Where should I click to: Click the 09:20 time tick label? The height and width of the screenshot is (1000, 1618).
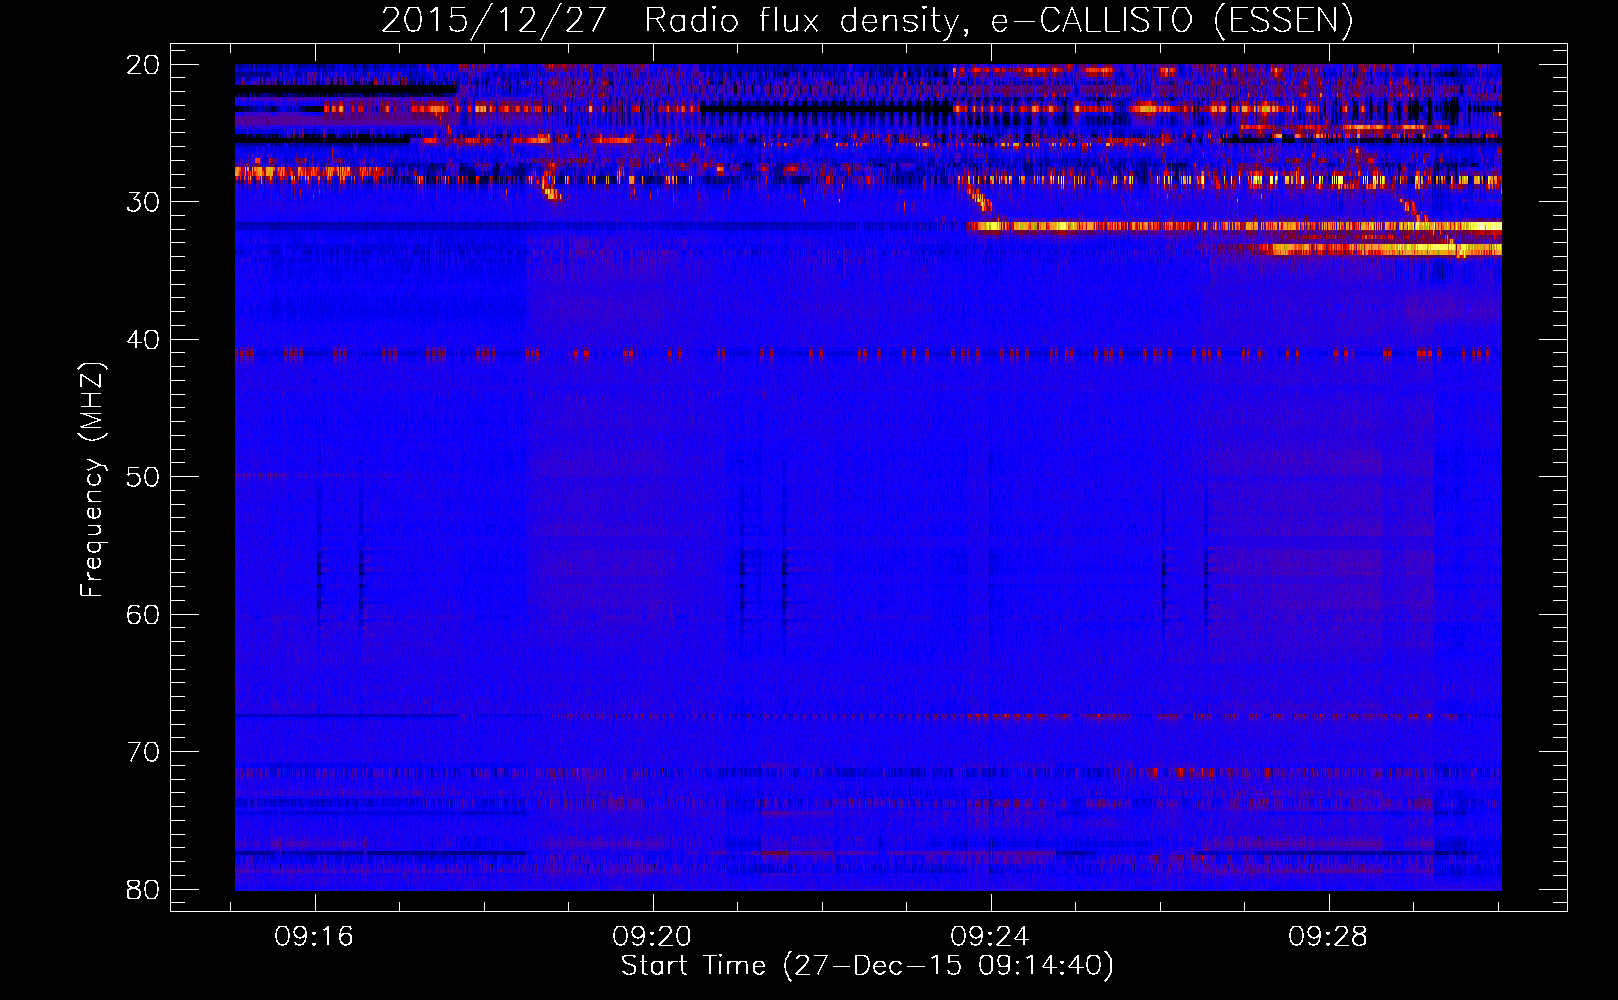point(653,936)
